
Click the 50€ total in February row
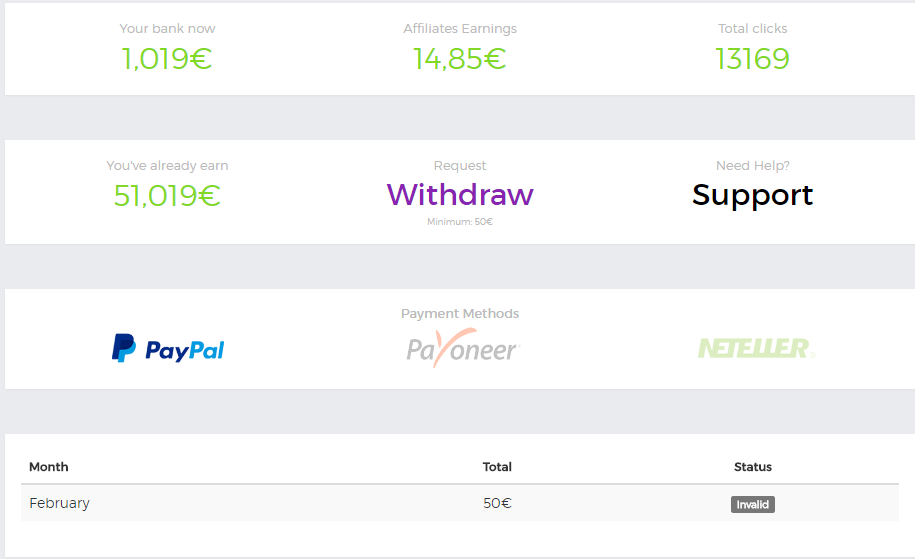tap(497, 503)
